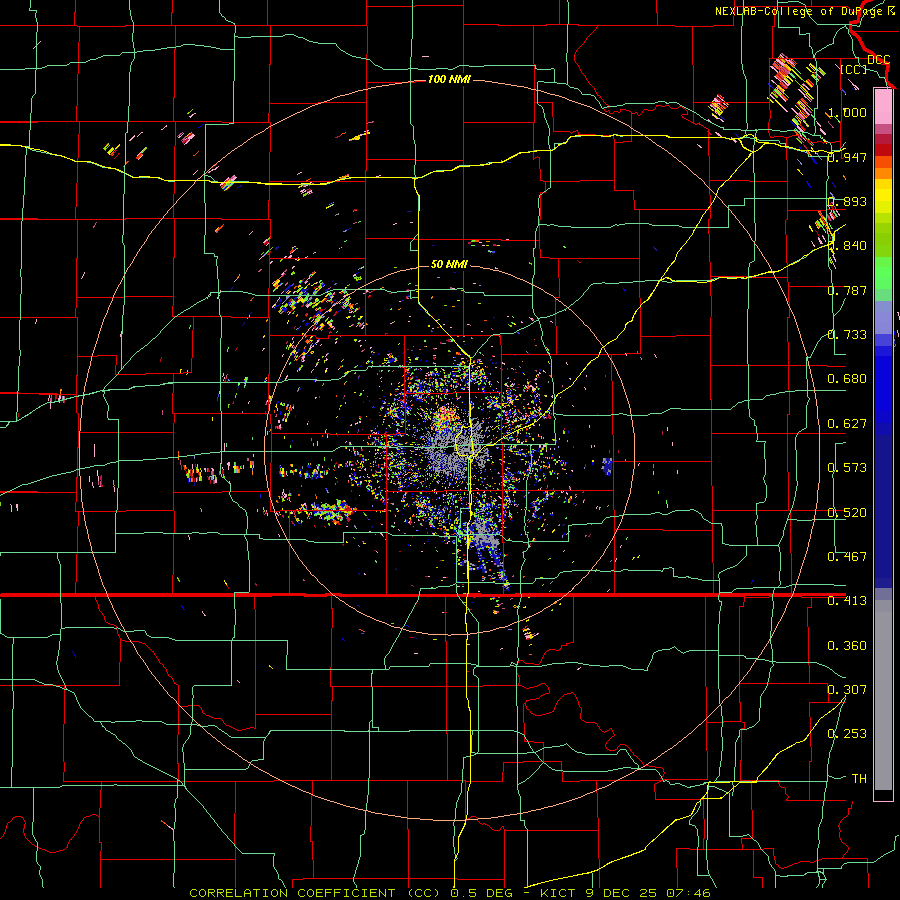Click the gray segment of the color bar

pyautogui.click(x=883, y=695)
